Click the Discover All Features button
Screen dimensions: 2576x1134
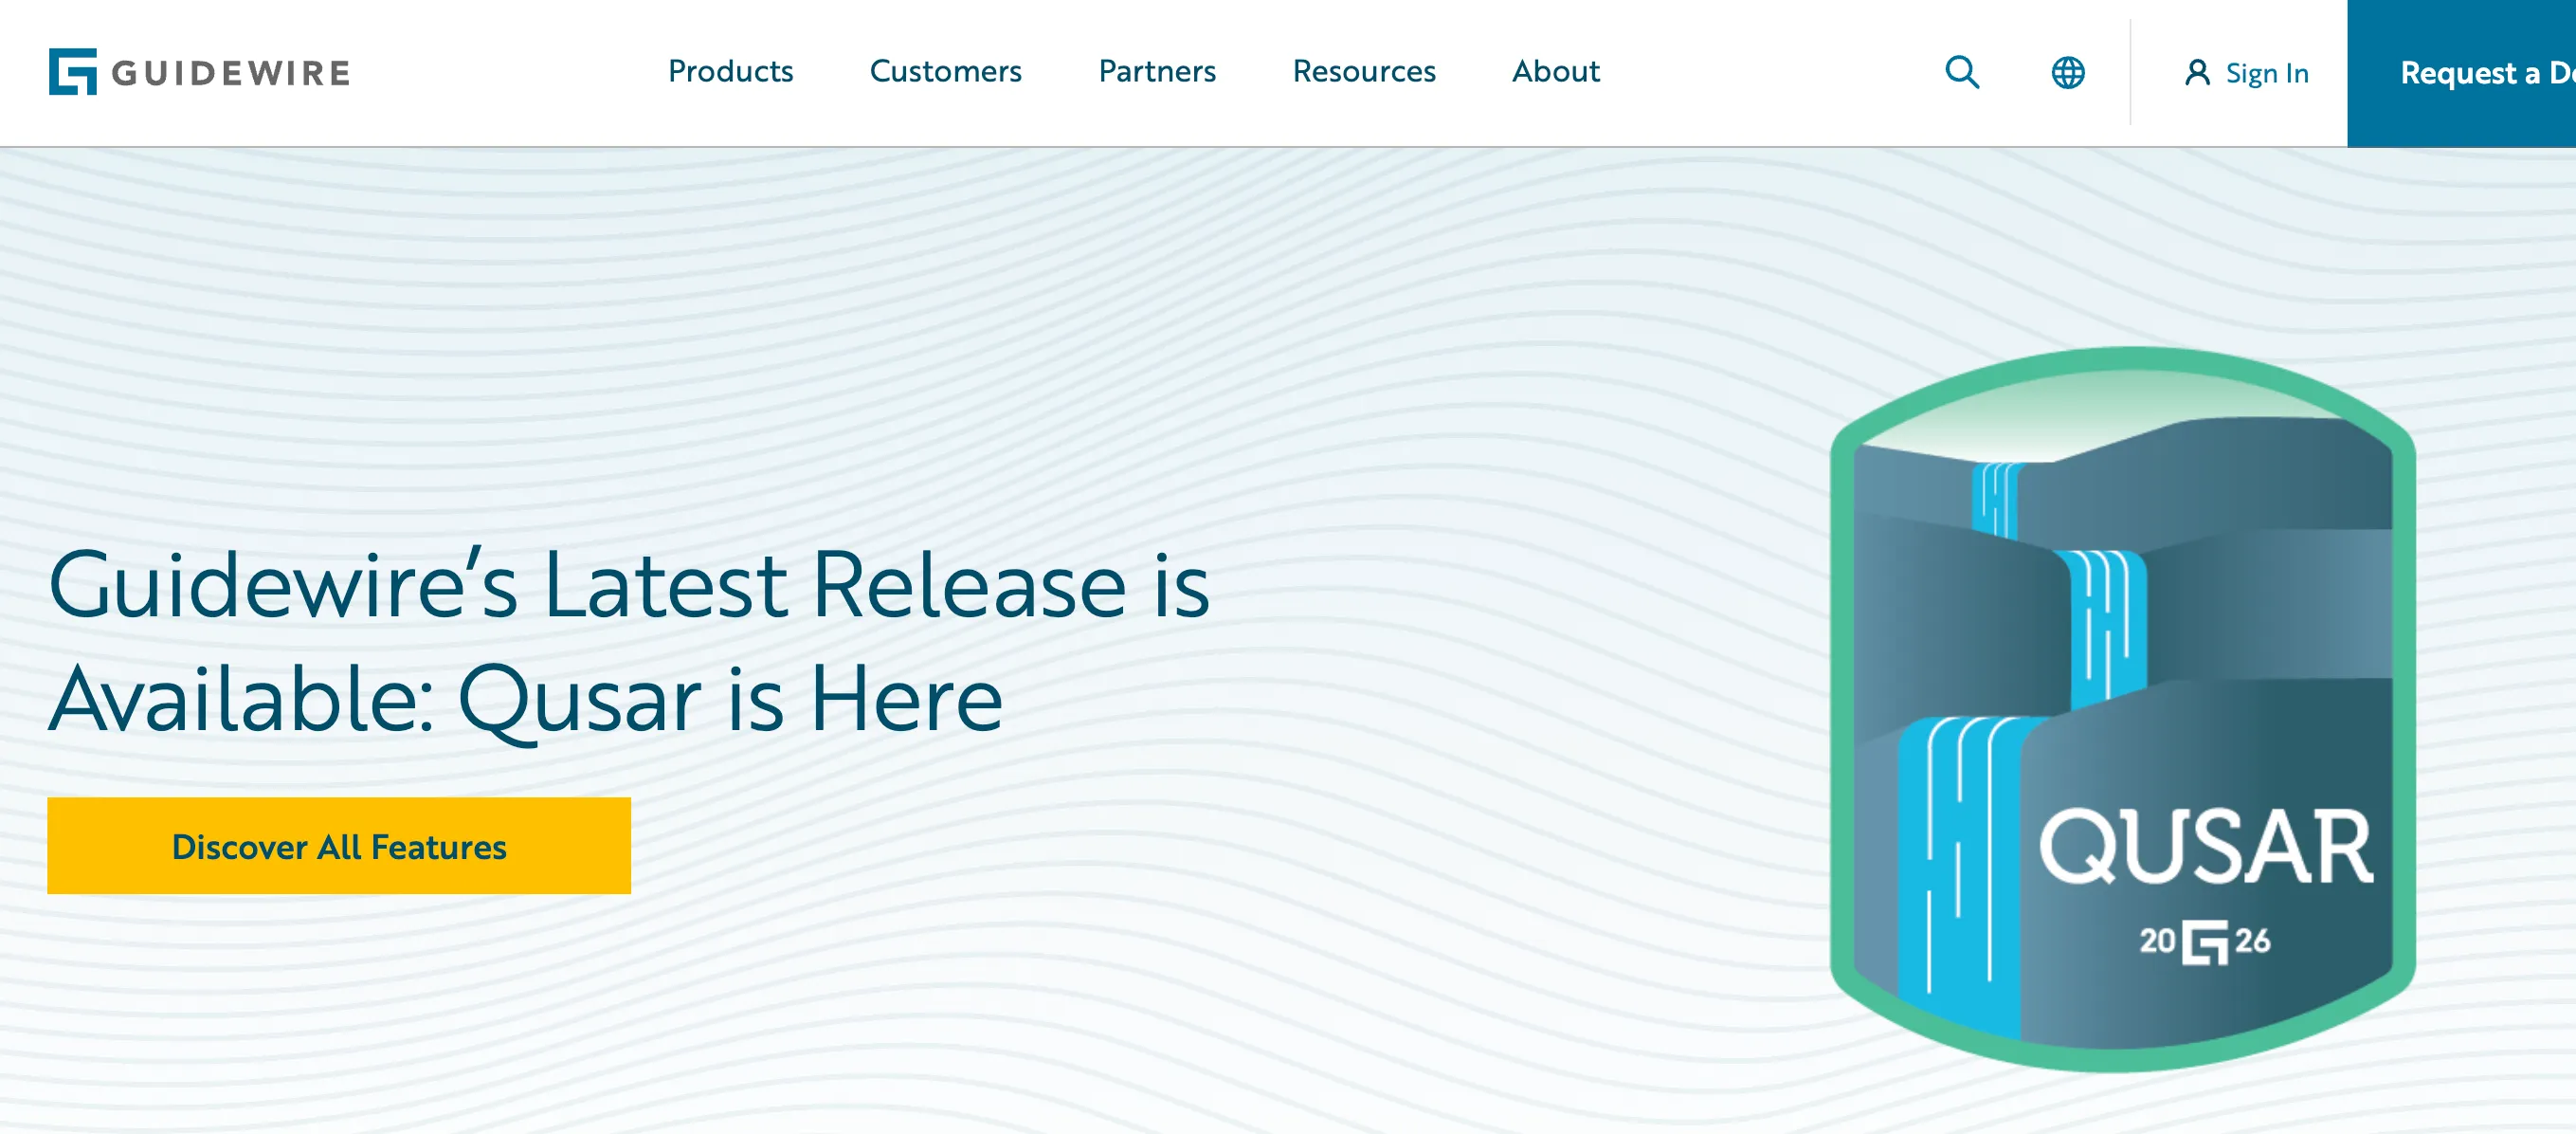coord(339,846)
